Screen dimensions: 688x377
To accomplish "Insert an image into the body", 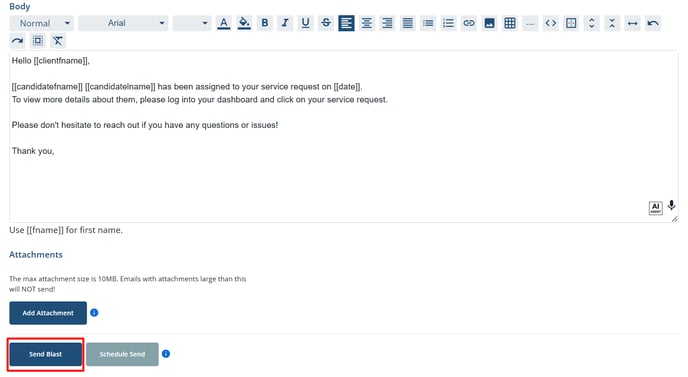I will tap(489, 23).
